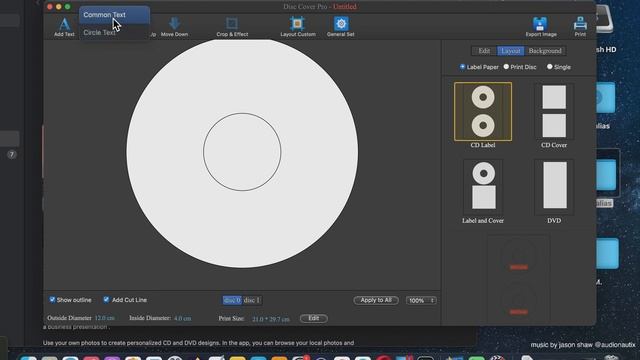Open the Layout Custom tool

coord(298,27)
